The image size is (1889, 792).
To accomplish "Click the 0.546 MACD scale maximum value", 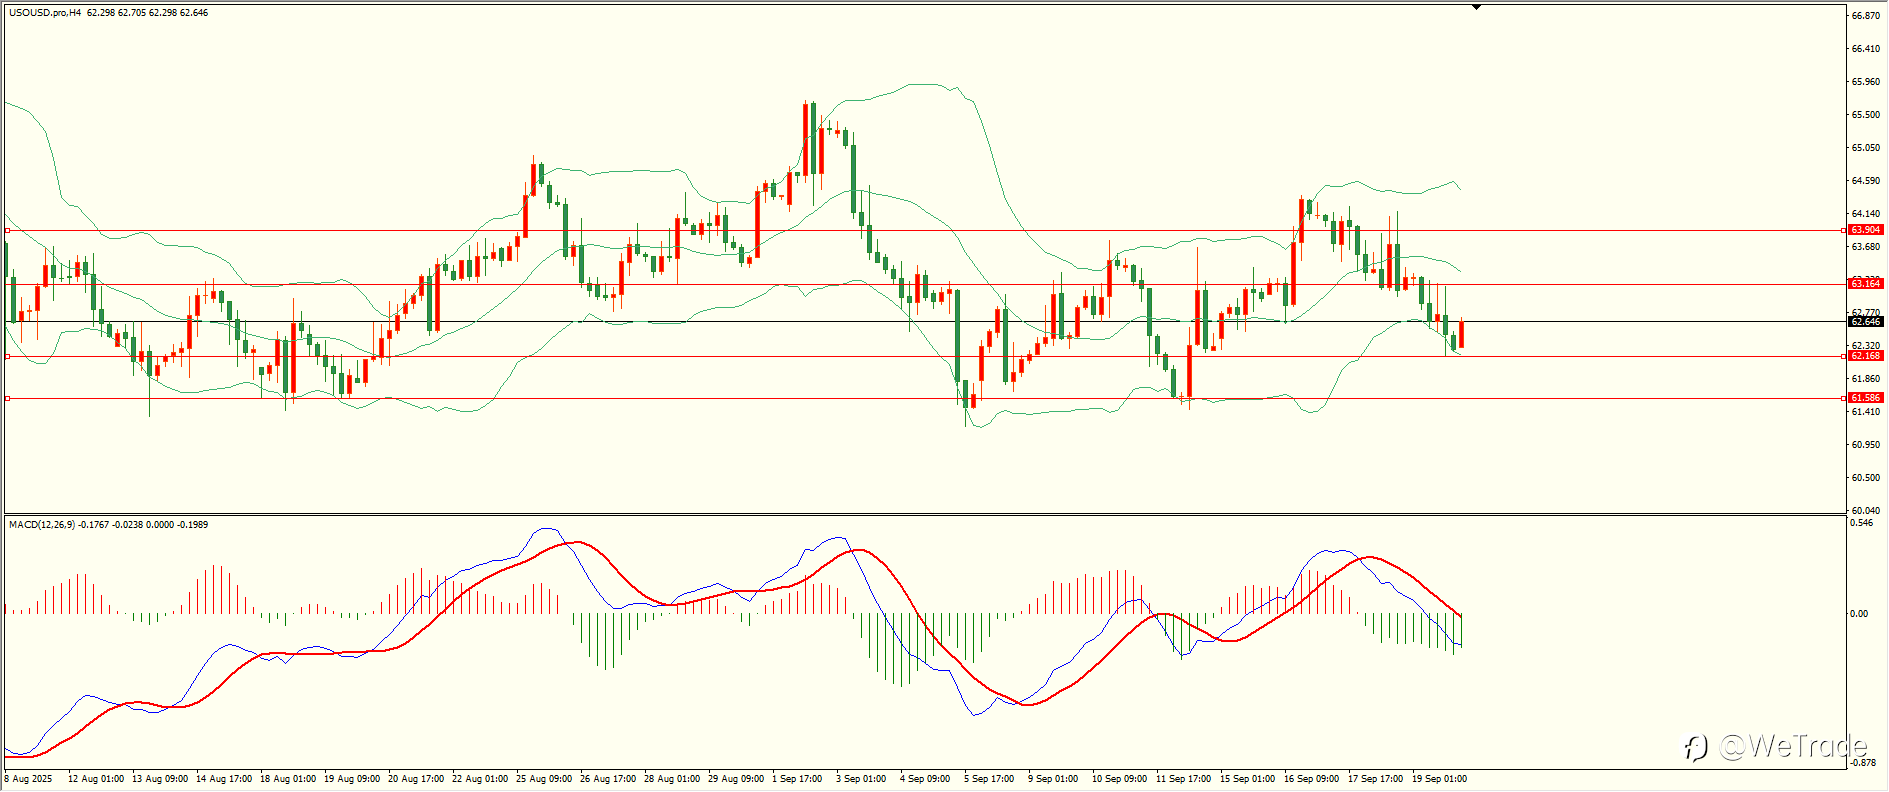I will click(1862, 523).
